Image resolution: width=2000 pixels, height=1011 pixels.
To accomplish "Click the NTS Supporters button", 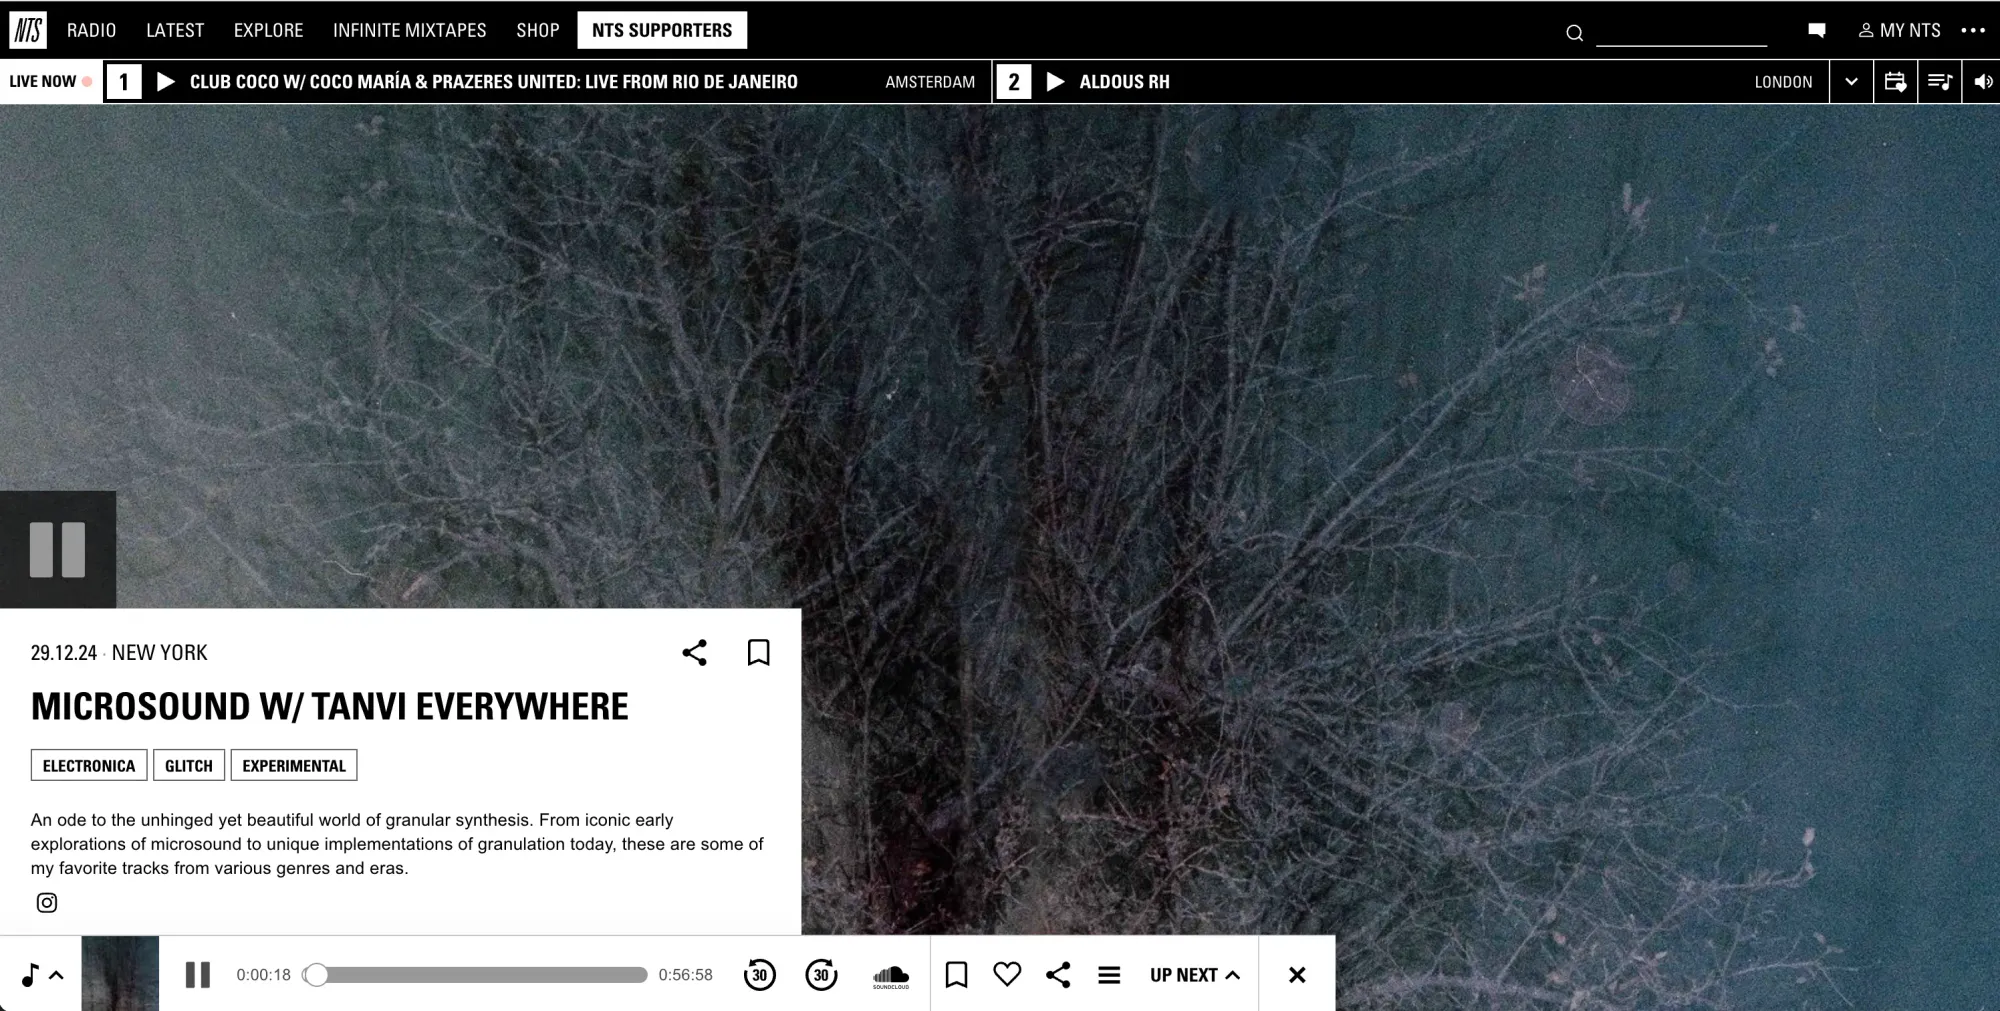I will coord(662,31).
